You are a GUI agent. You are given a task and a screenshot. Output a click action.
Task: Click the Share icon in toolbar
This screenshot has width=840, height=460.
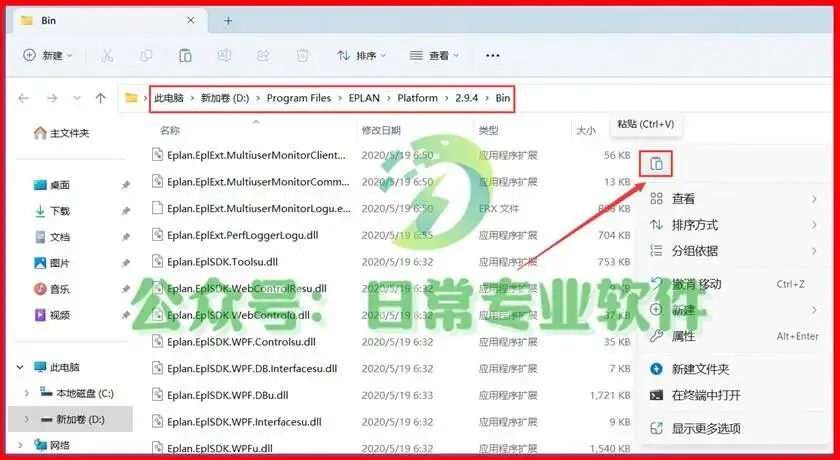(263, 55)
